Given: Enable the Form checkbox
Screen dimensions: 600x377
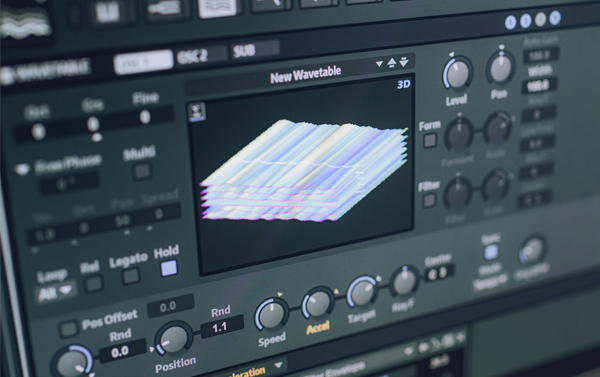Looking at the screenshot, I should coord(430,140).
